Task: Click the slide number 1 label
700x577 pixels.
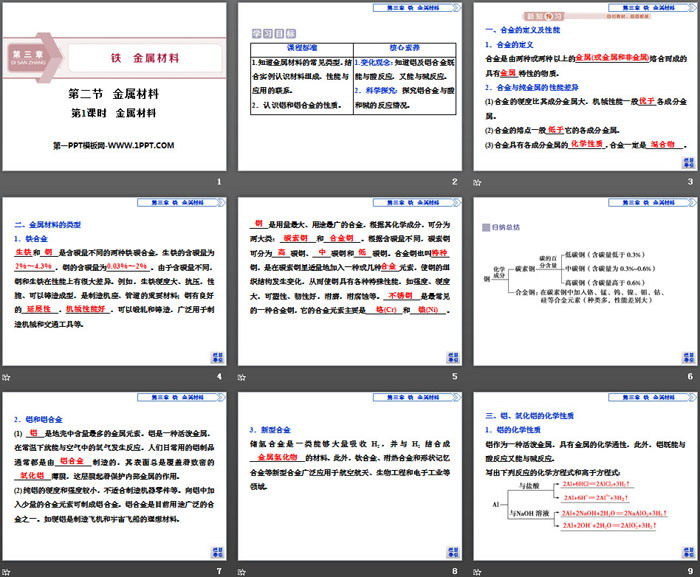Action: (x=218, y=181)
